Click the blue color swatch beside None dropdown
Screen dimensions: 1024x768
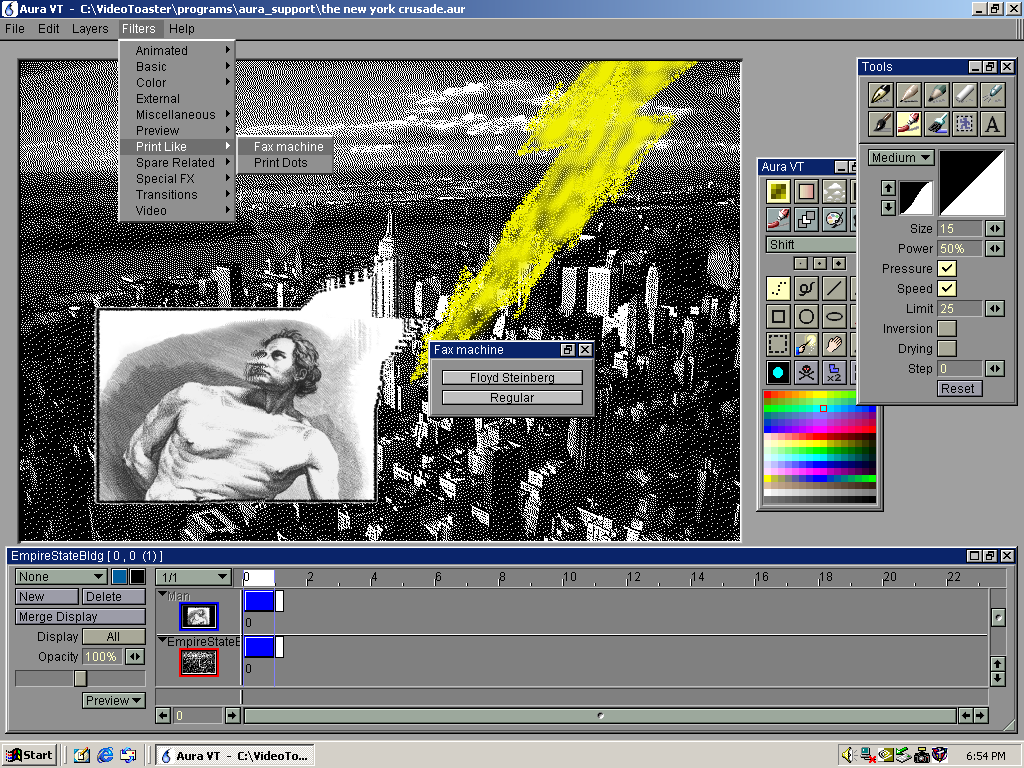pyautogui.click(x=120, y=577)
